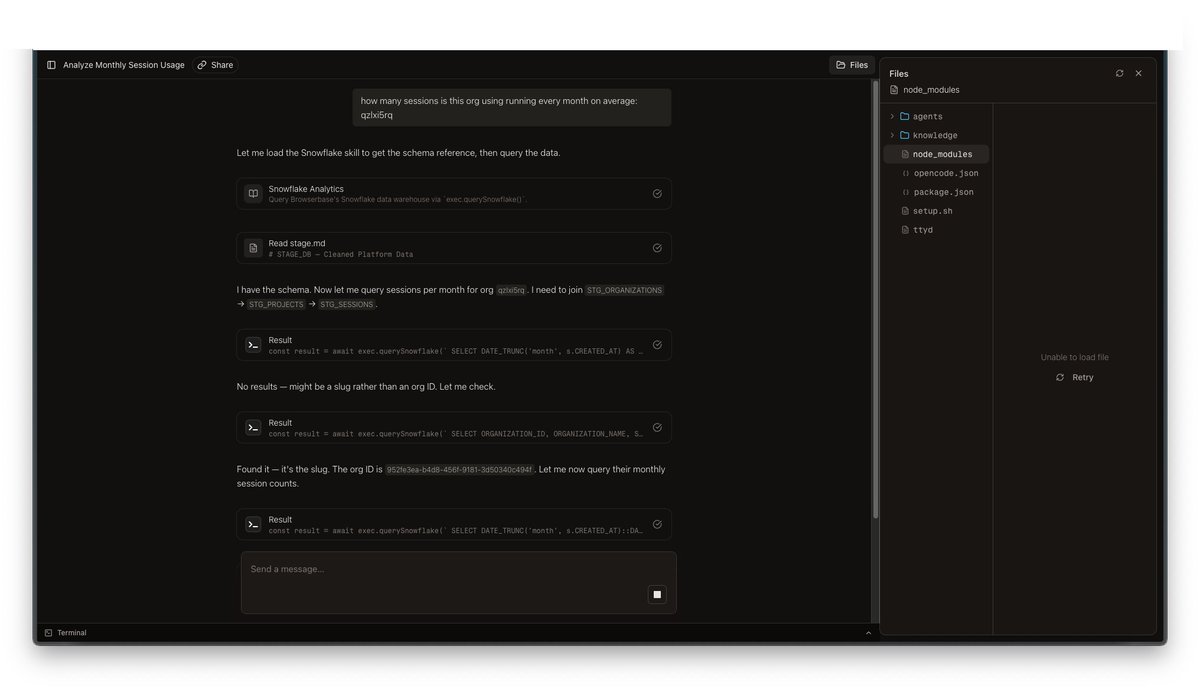
Task: Toggle the Files panel button
Action: [x=852, y=65]
